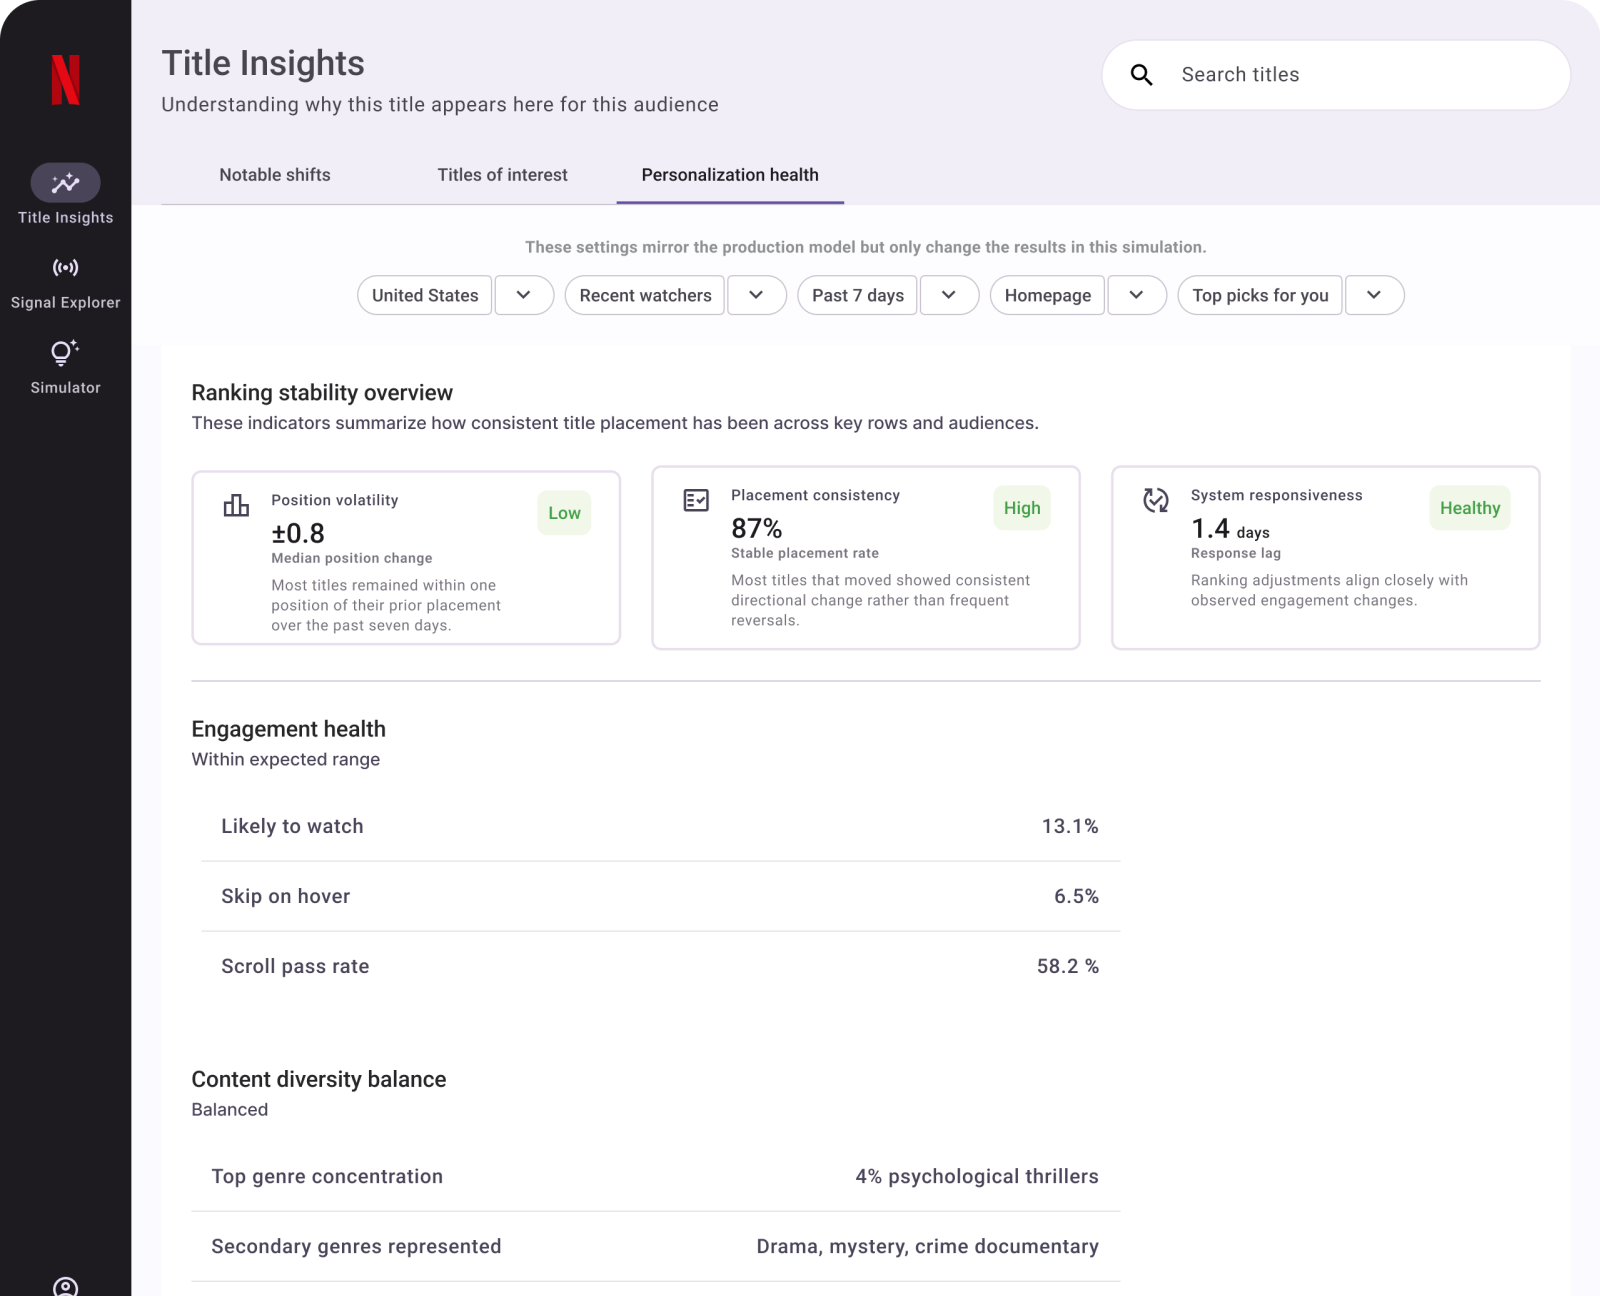The width and height of the screenshot is (1600, 1296).
Task: Click the Netflix logo in sidebar
Action: (65, 80)
